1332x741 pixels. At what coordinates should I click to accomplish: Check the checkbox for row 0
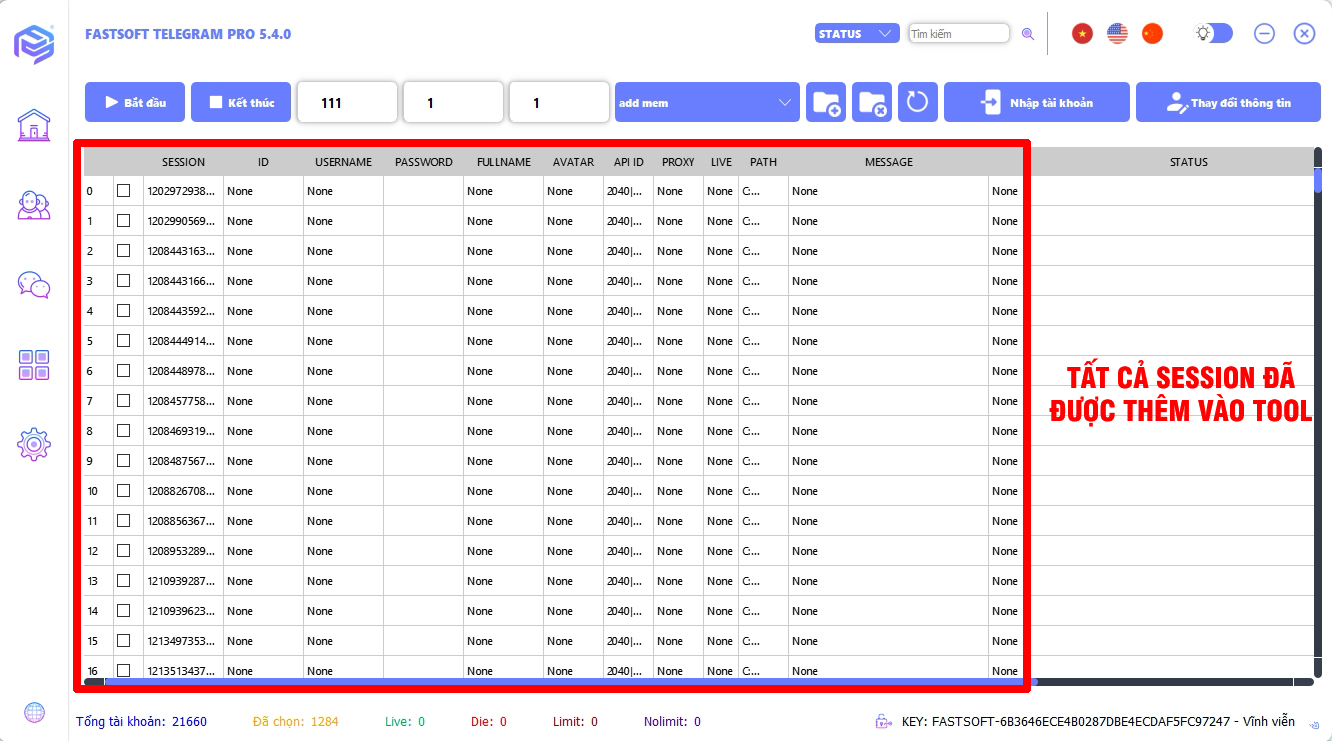(x=123, y=190)
